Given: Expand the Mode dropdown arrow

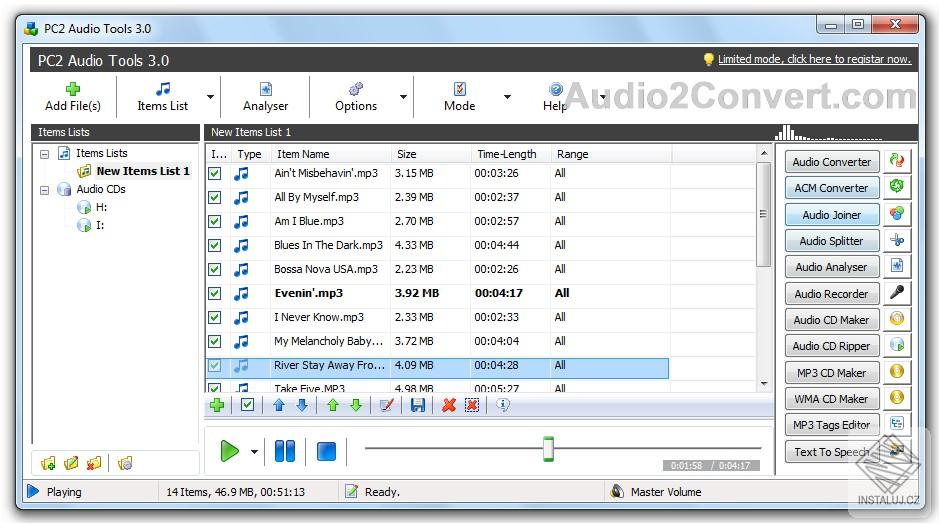Looking at the screenshot, I should pos(507,96).
